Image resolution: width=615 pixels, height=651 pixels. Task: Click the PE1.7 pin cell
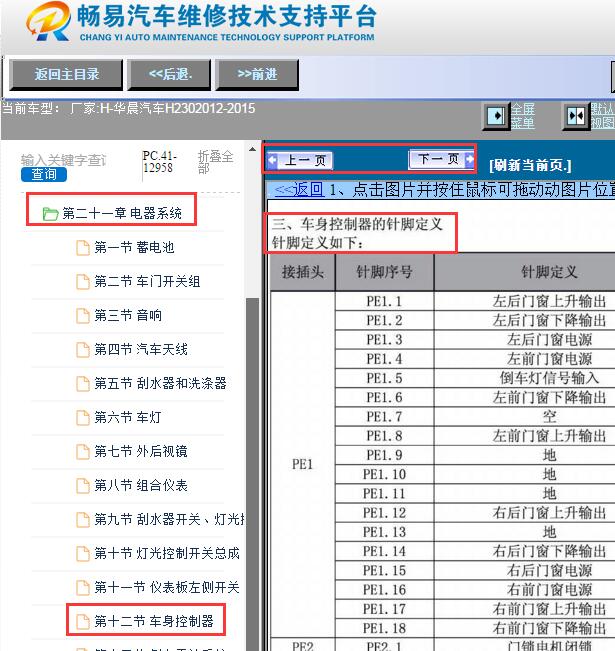(x=385, y=417)
